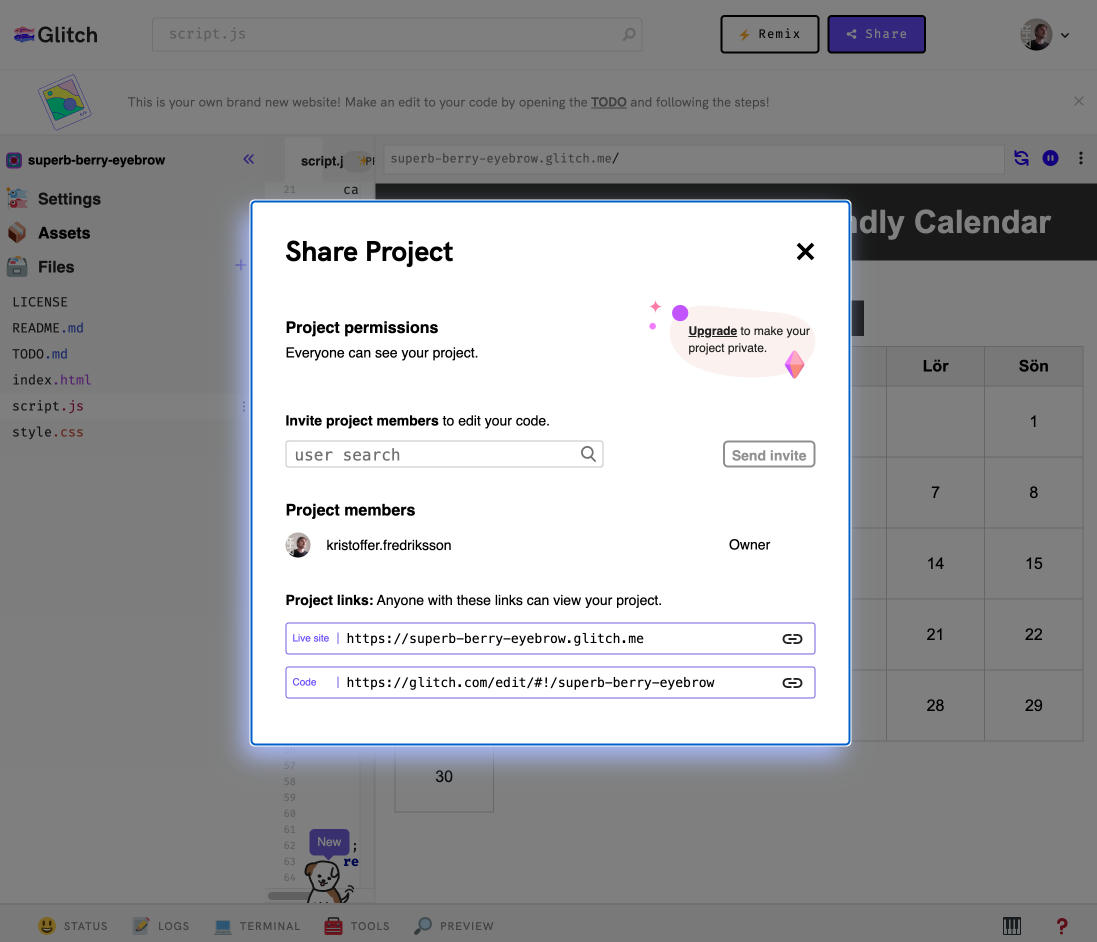Open the Status panel
The width and height of the screenshot is (1097, 942).
pyautogui.click(x=73, y=926)
